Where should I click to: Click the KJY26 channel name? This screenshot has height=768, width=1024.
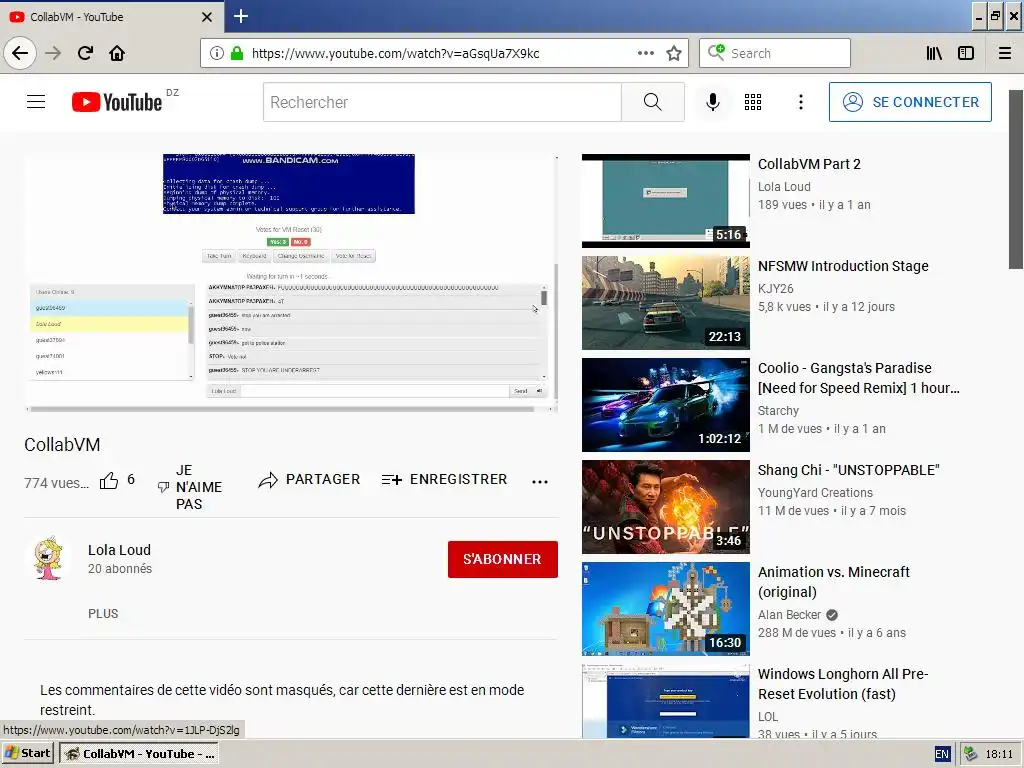point(776,289)
